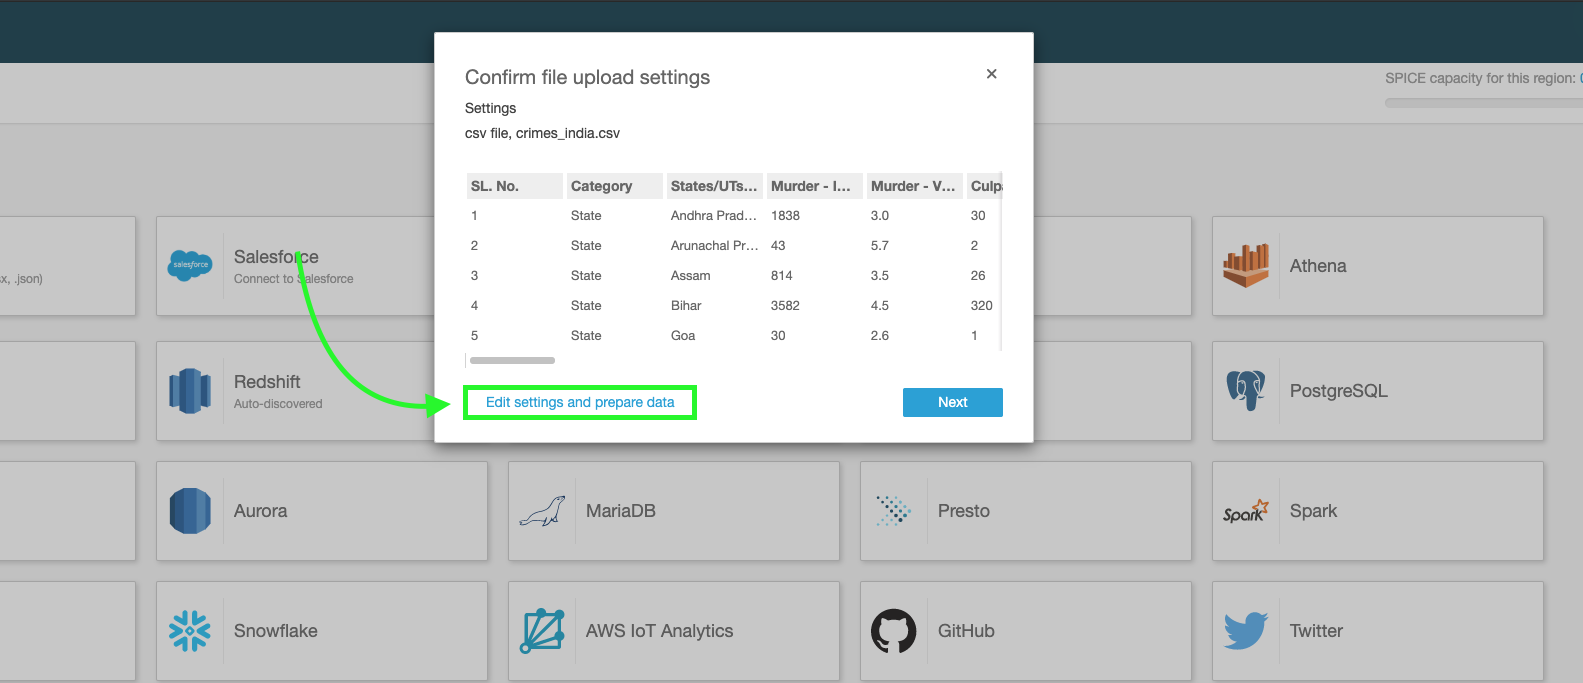Click the GitHub octocat icon
The height and width of the screenshot is (683, 1583).
(x=894, y=631)
